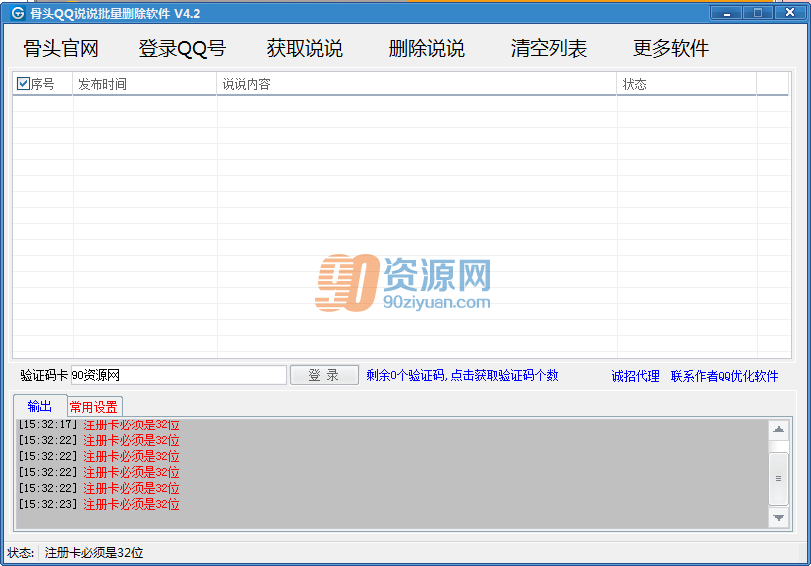Minimize the window
Viewport: 811px width, 566px height.
coord(726,12)
